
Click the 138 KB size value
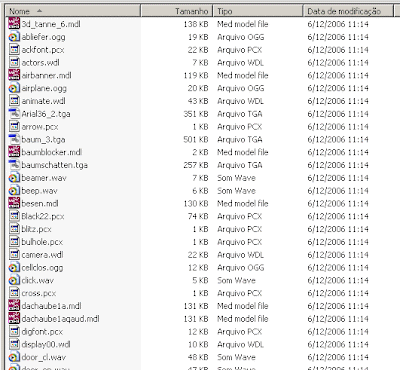coord(196,24)
